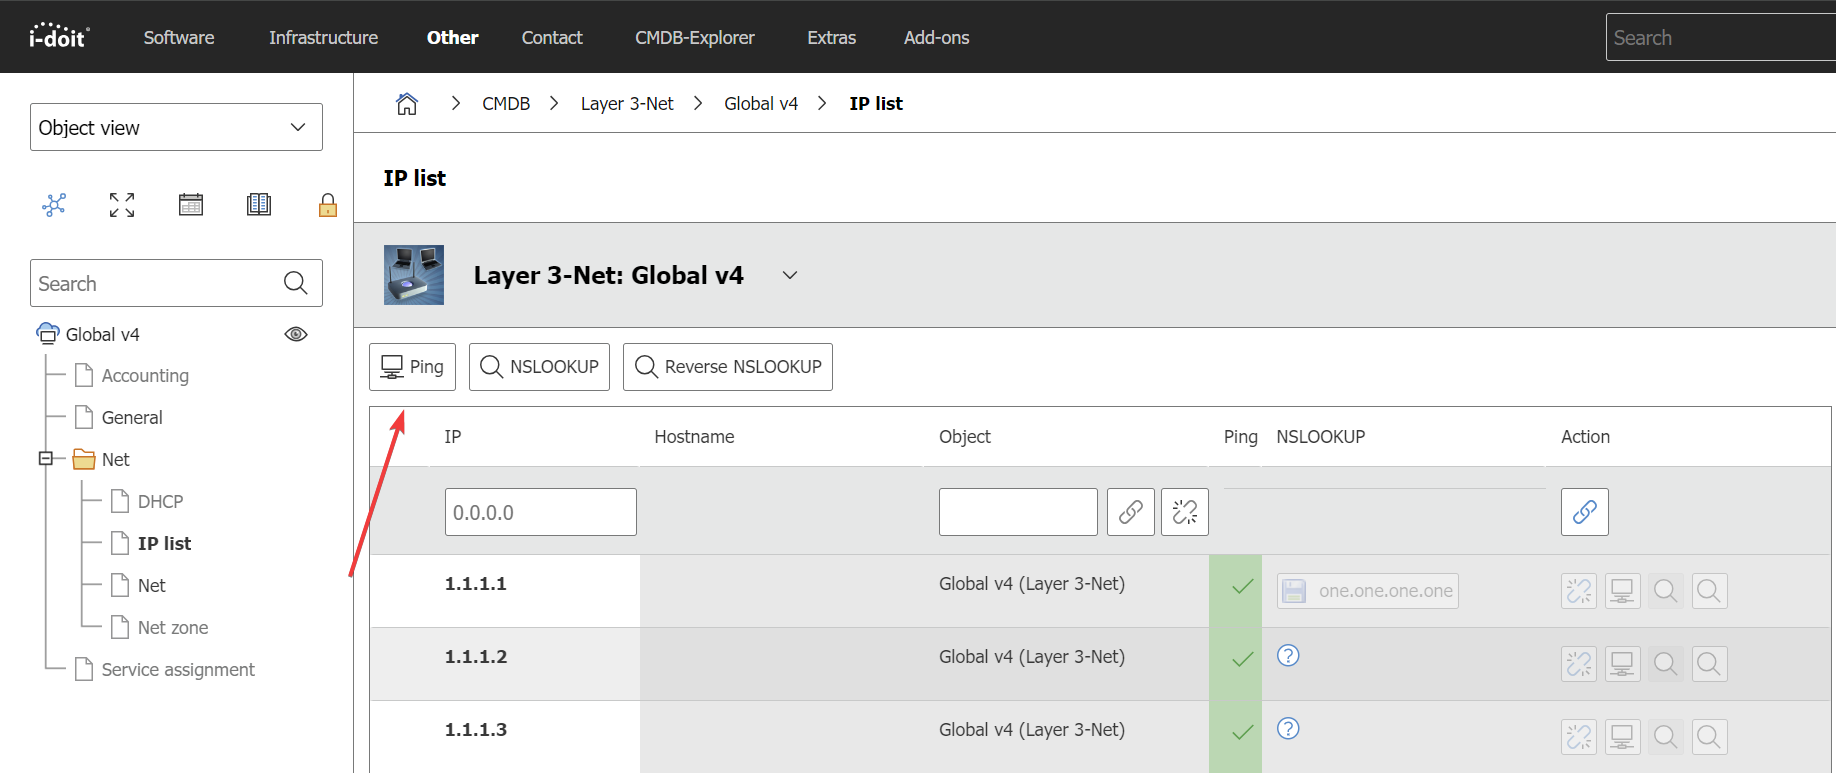
Task: Open the calendar icon in sidebar
Action: point(190,205)
